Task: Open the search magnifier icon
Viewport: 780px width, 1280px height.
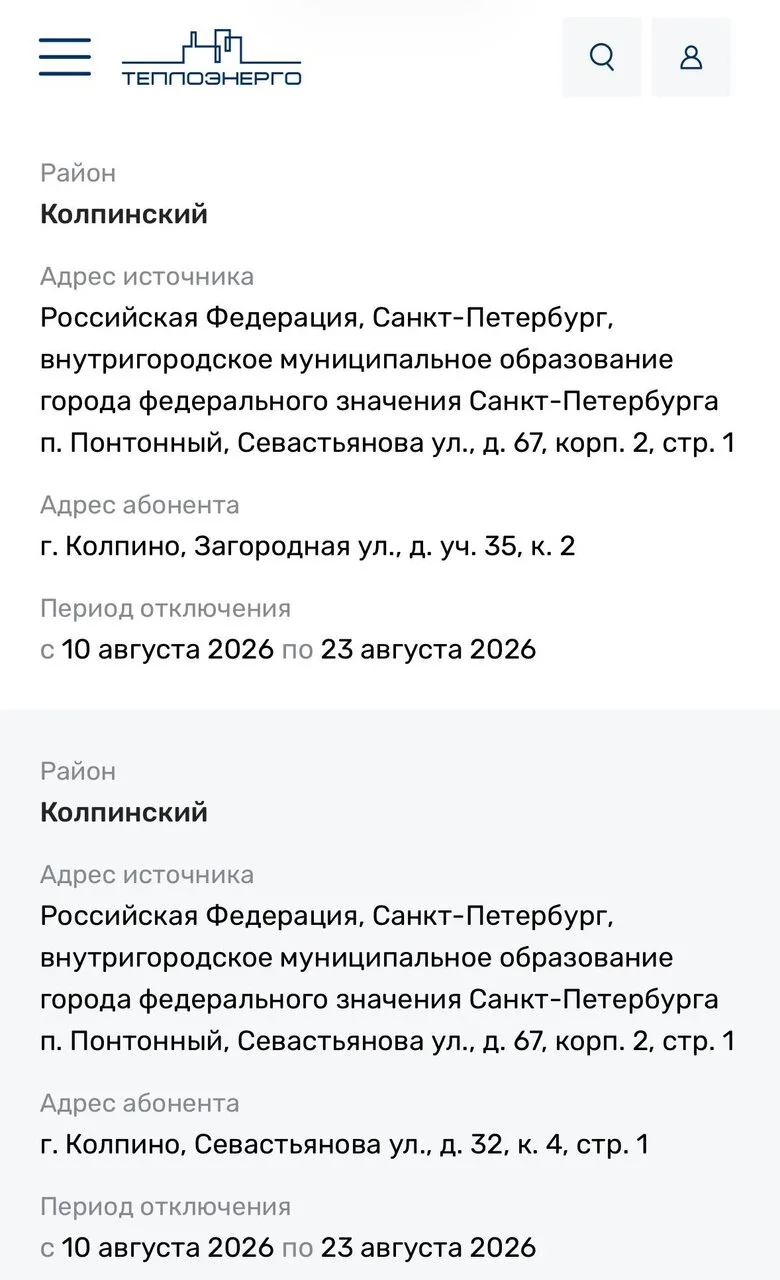Action: click(602, 57)
